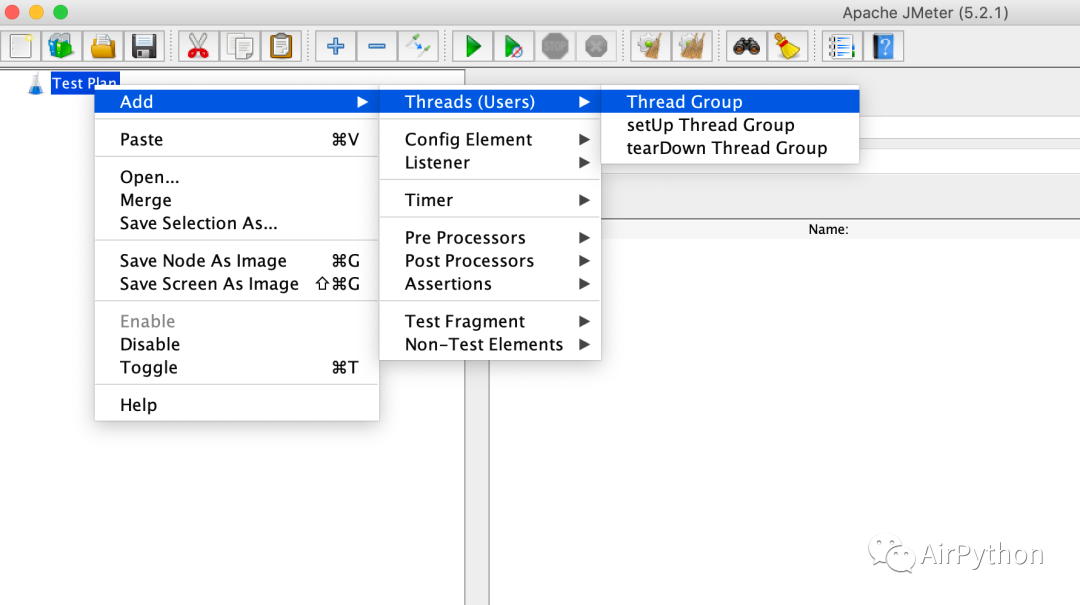Image resolution: width=1080 pixels, height=605 pixels.
Task: Click the New test plan icon
Action: [x=21, y=46]
